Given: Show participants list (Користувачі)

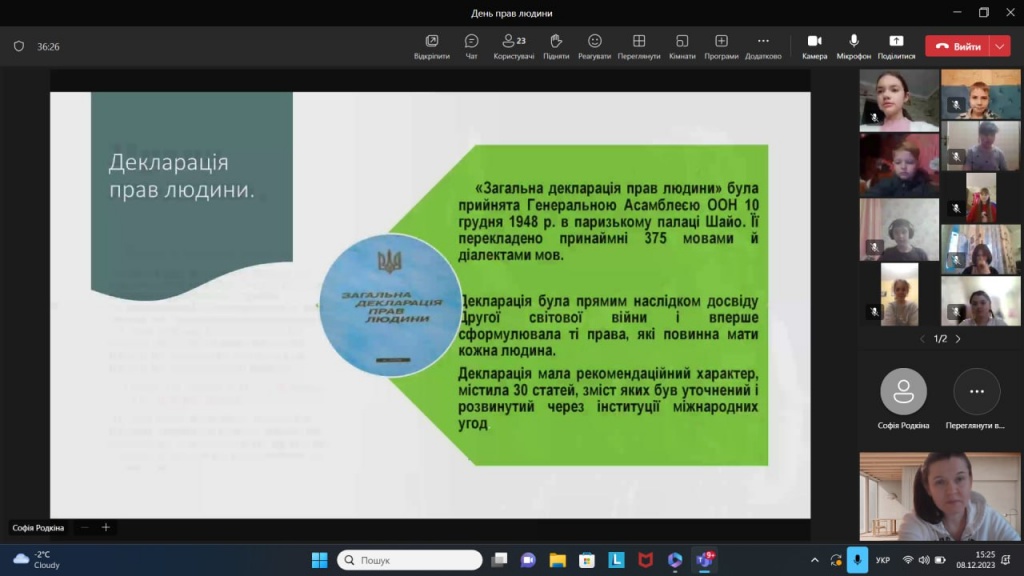Looking at the screenshot, I should pyautogui.click(x=514, y=46).
